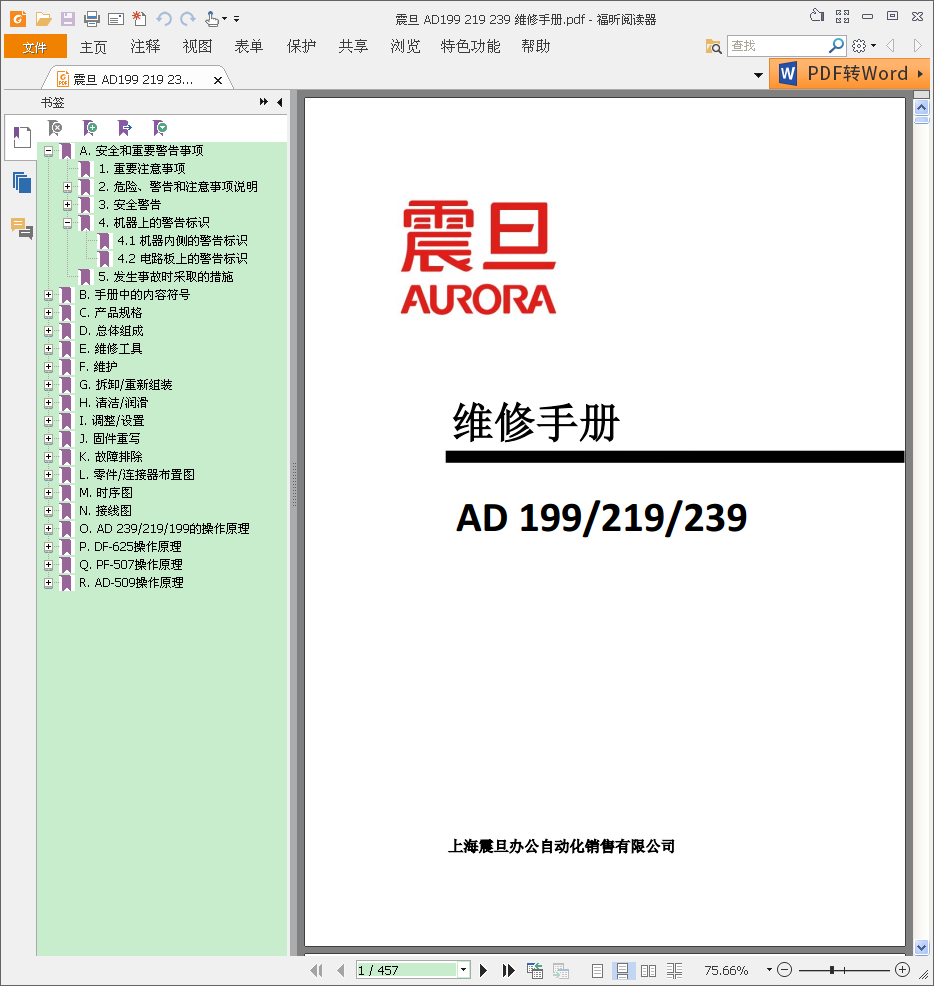
Task: Click the zoom out minus button
Action: pos(784,970)
